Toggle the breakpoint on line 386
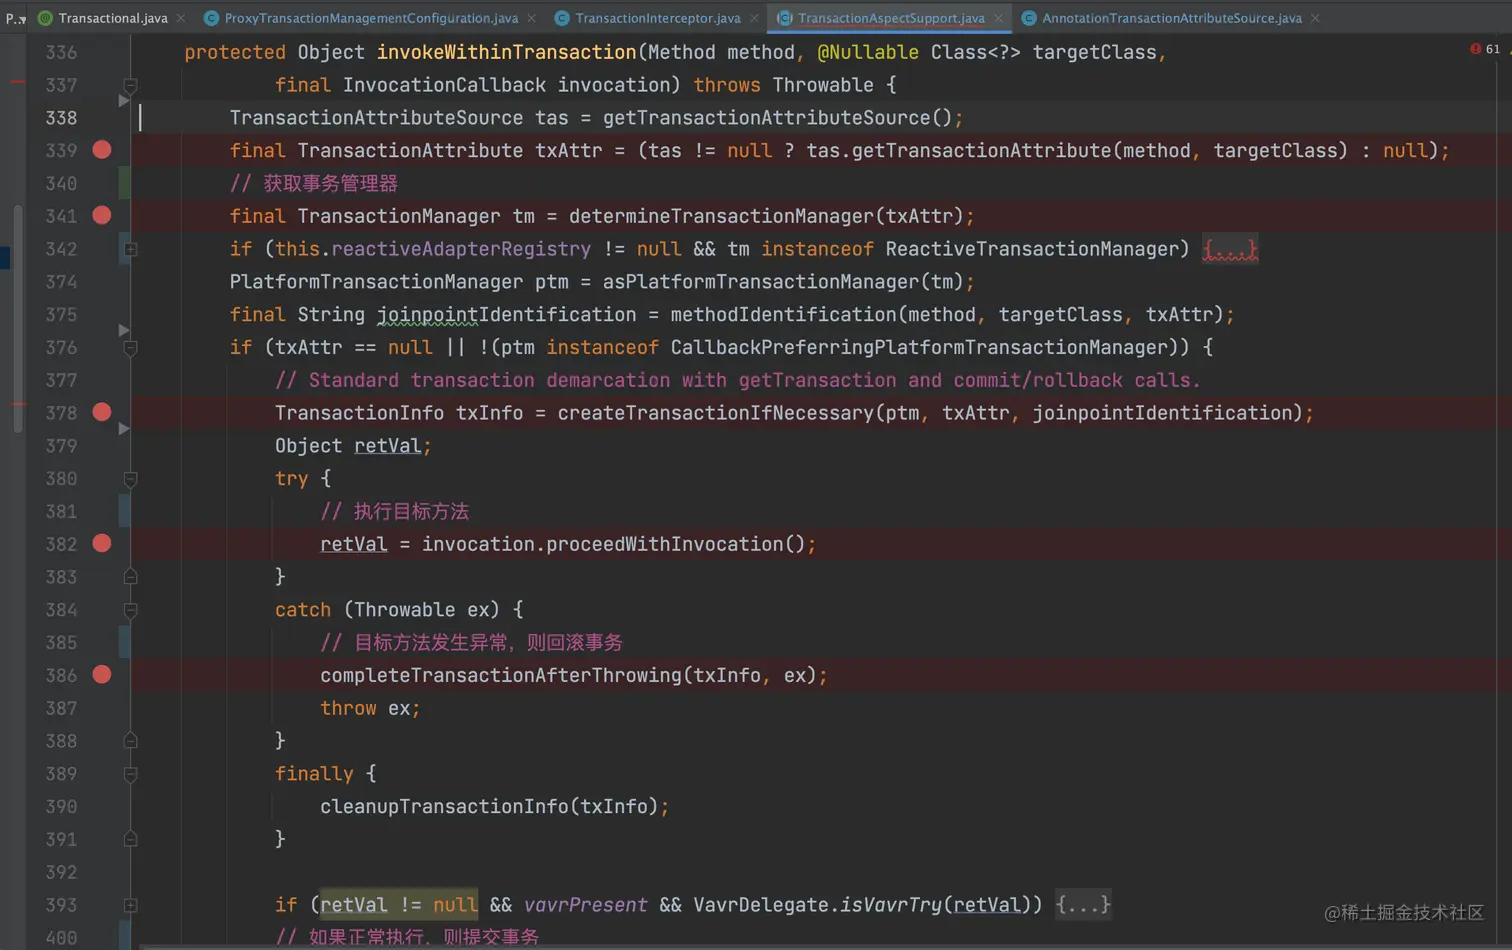The width and height of the screenshot is (1512, 950). tap(102, 675)
